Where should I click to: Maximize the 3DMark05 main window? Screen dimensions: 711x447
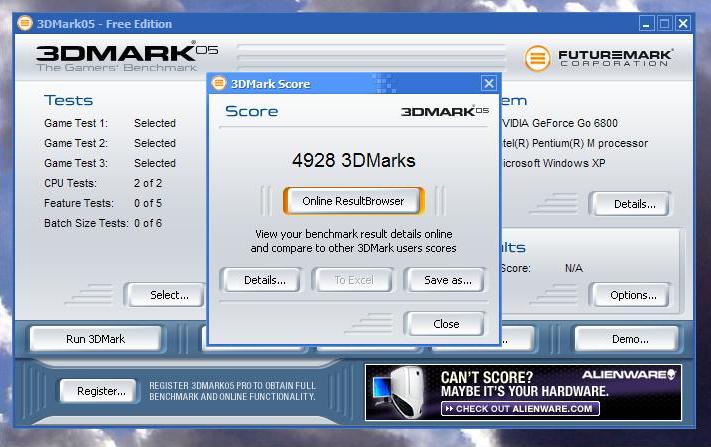[664, 23]
